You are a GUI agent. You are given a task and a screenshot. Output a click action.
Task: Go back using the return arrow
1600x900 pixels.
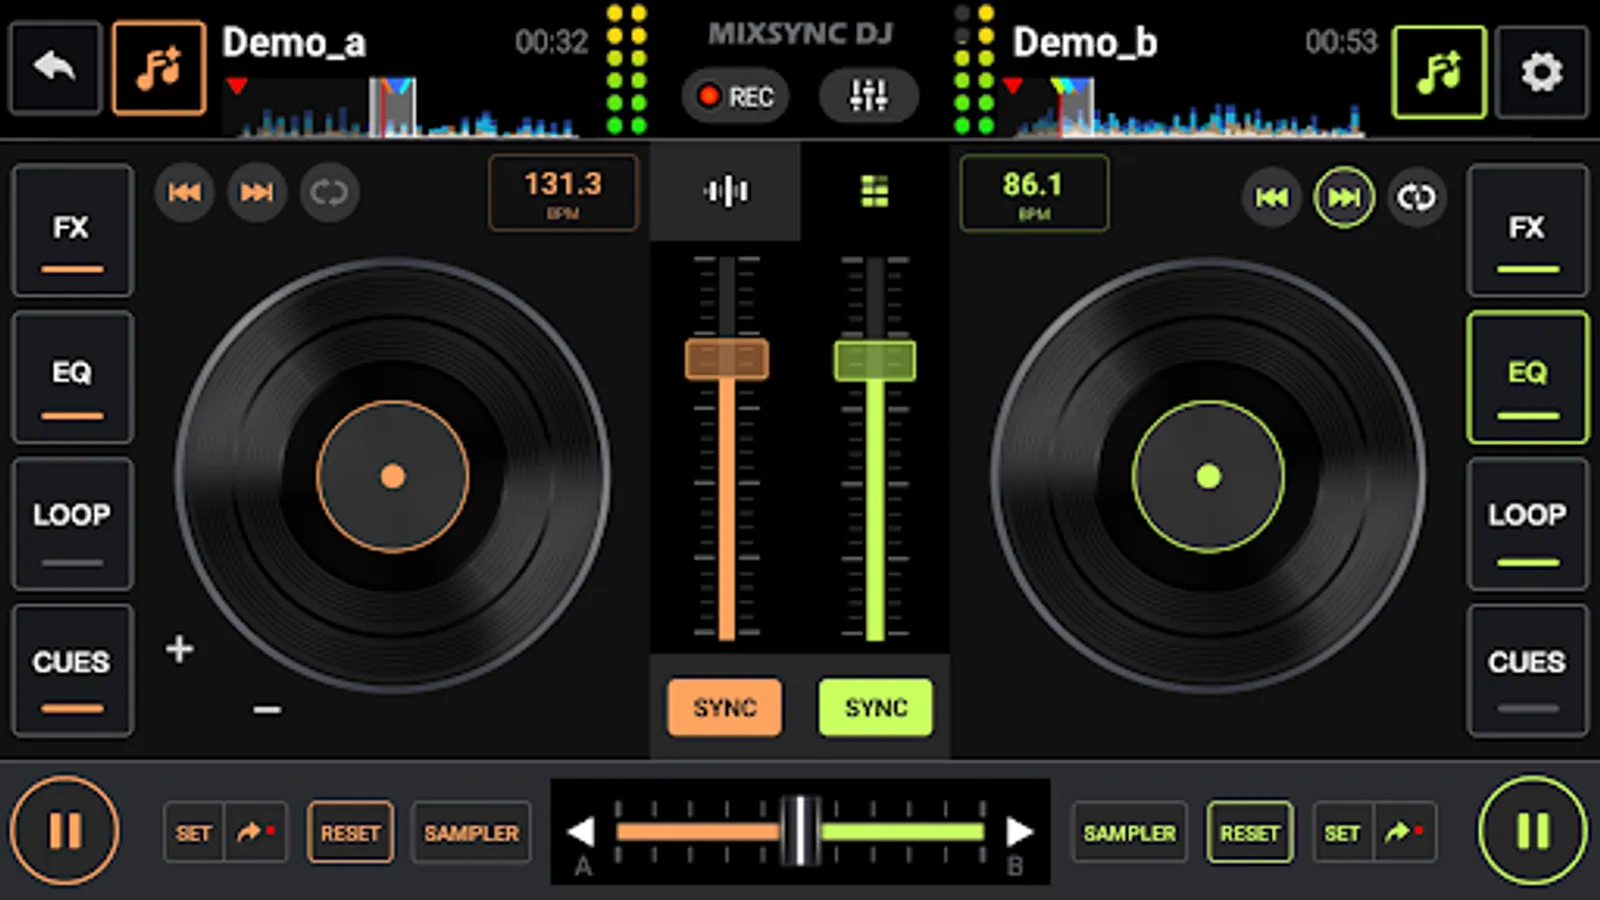click(x=55, y=67)
